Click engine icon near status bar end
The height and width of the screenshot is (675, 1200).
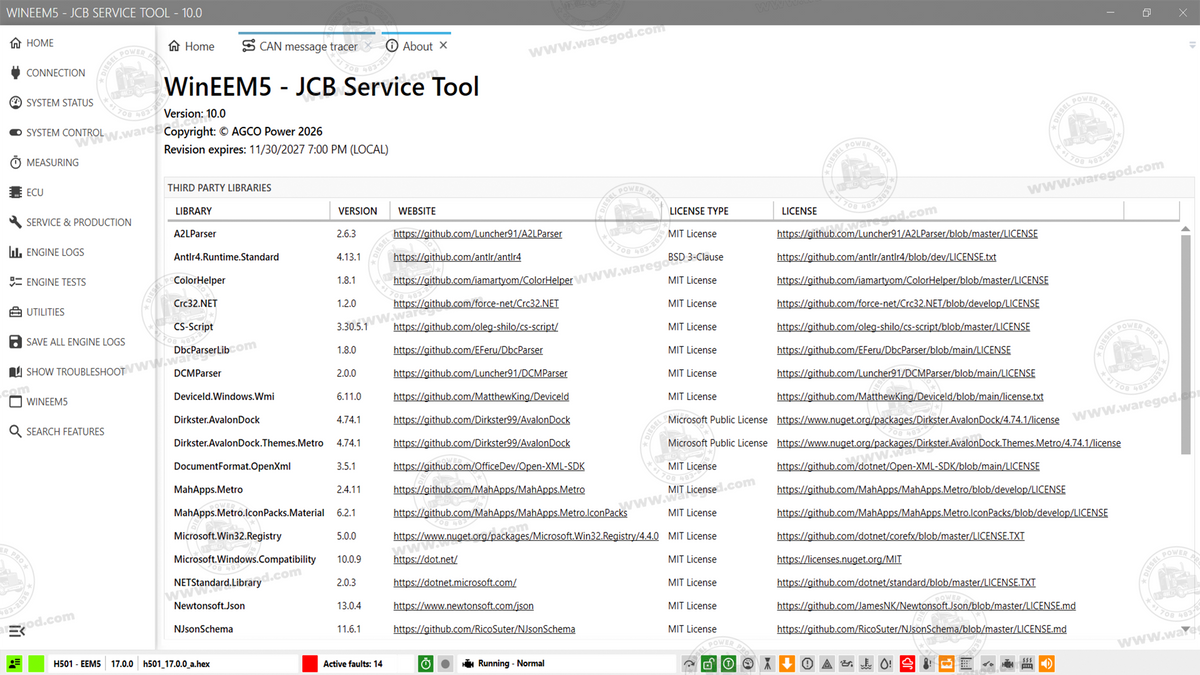(x=1006, y=663)
